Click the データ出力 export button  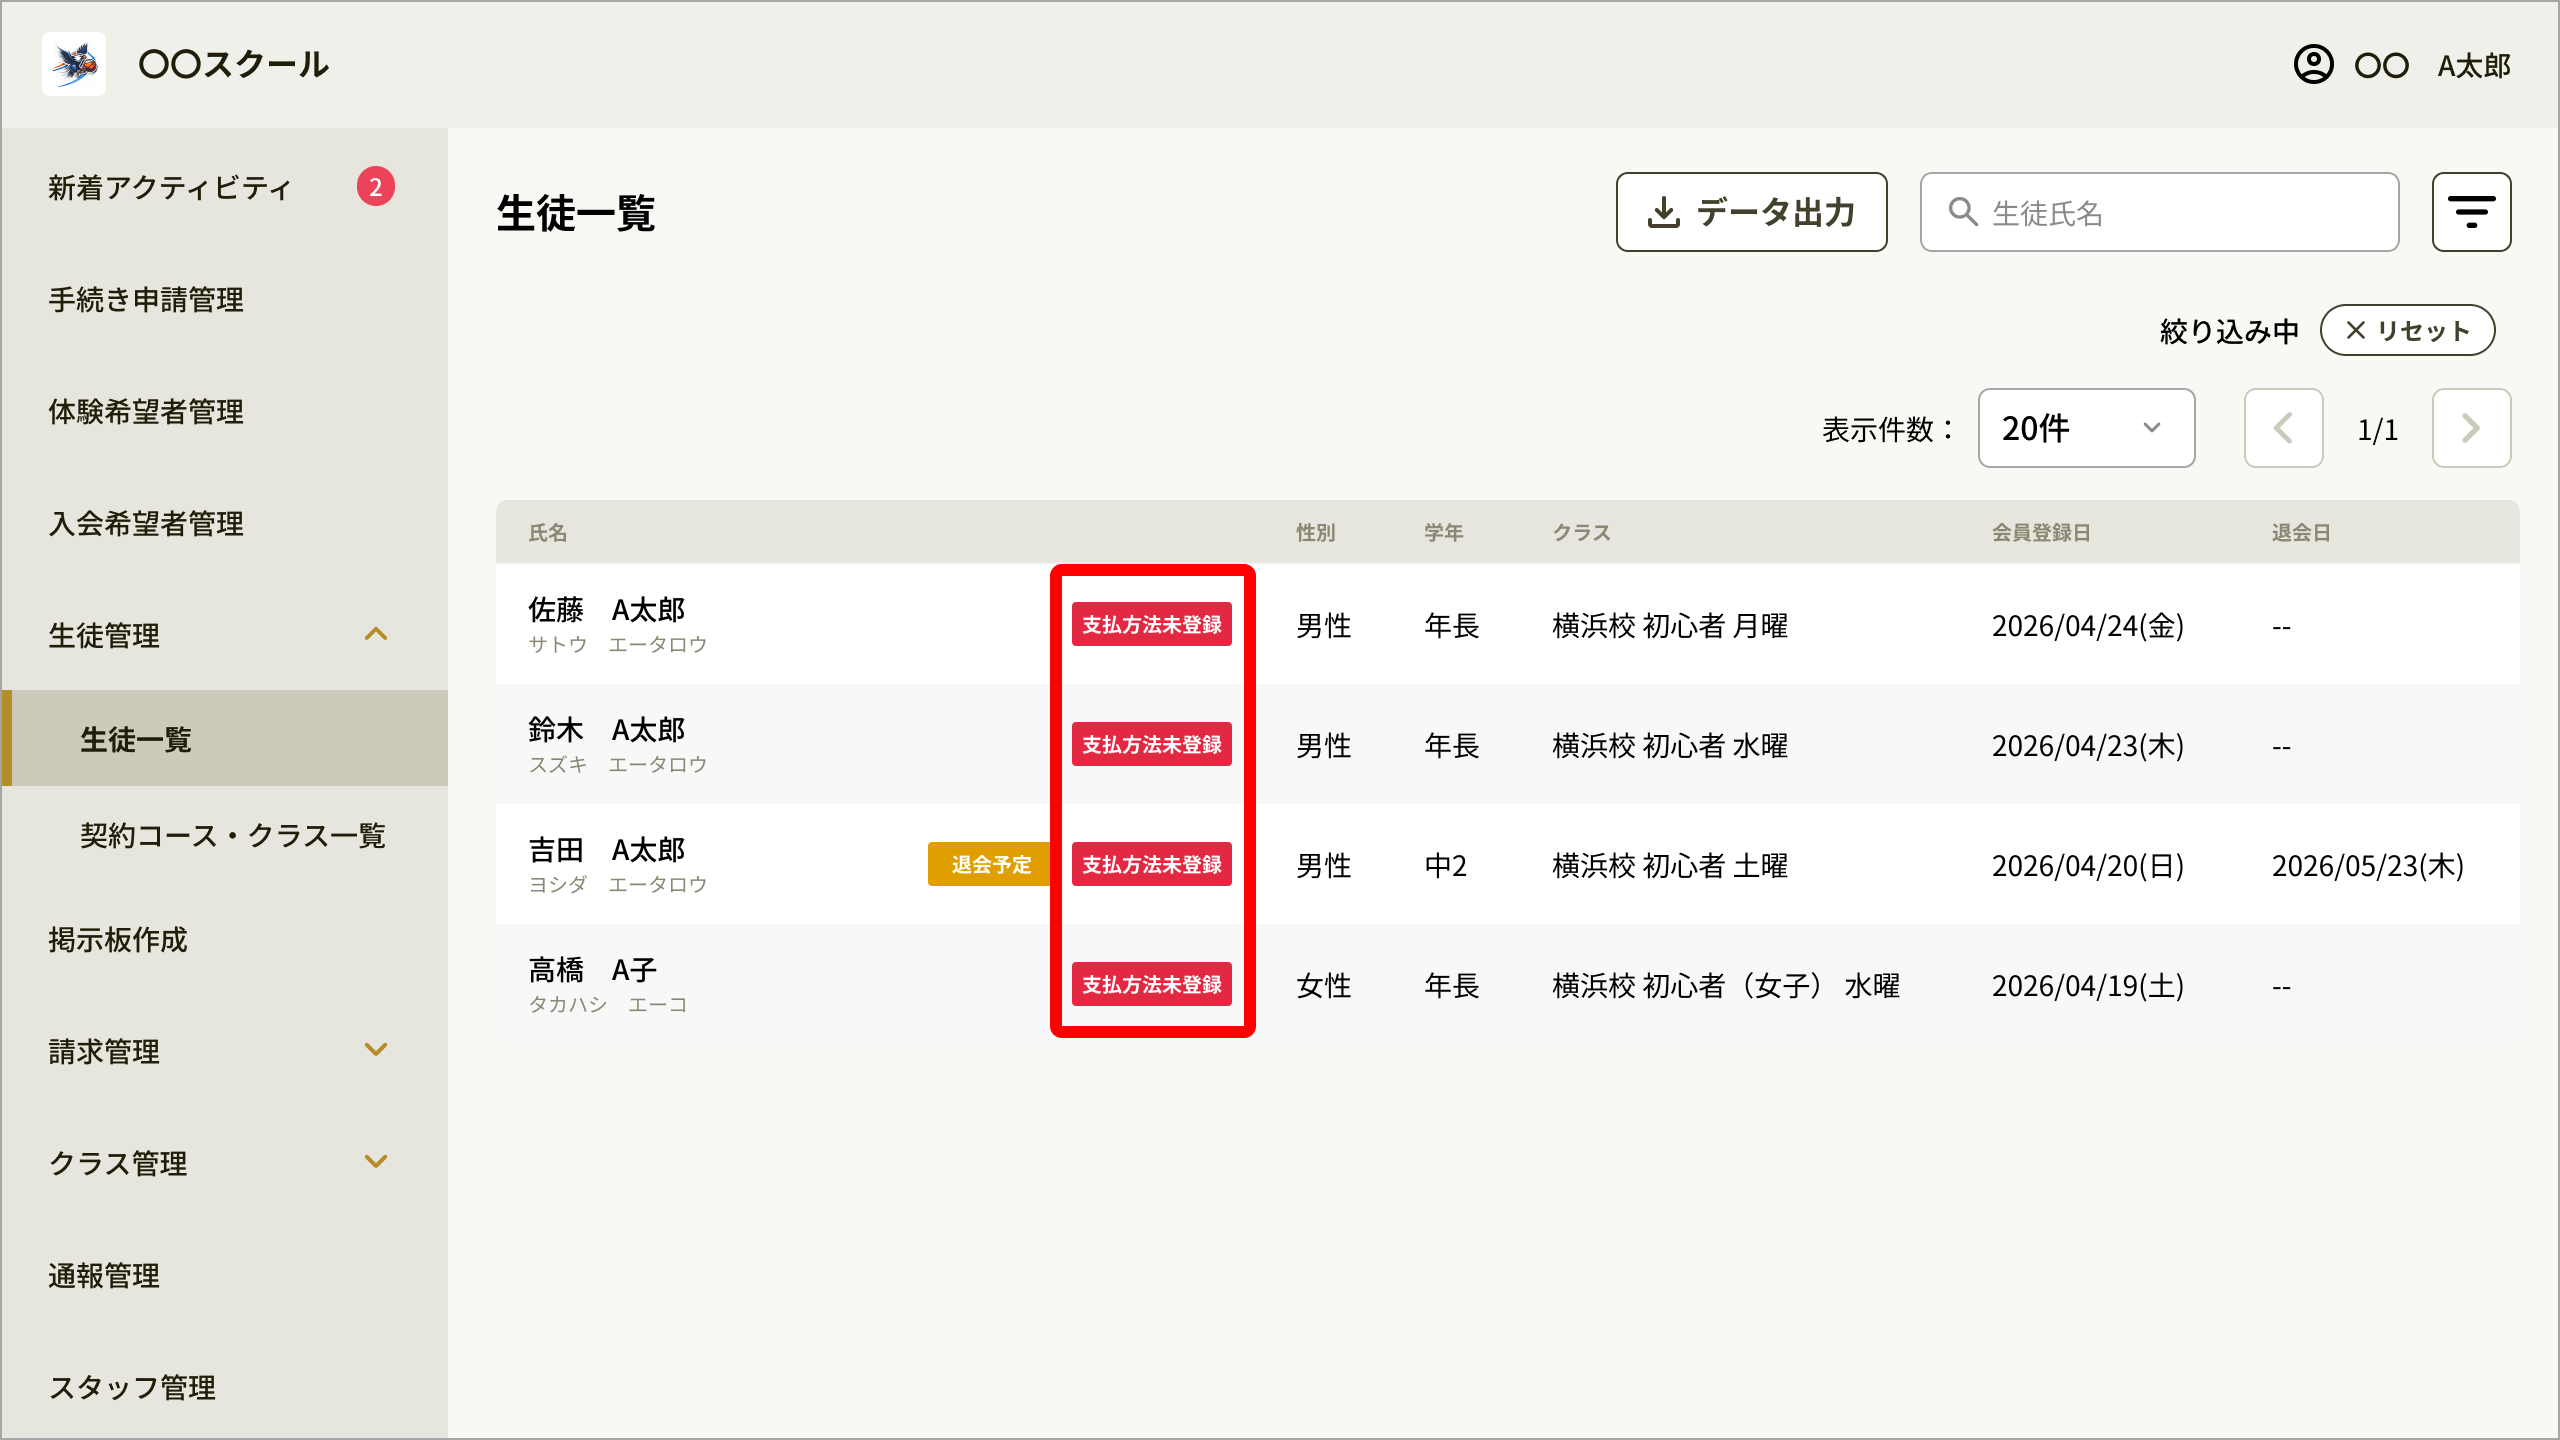tap(1751, 212)
